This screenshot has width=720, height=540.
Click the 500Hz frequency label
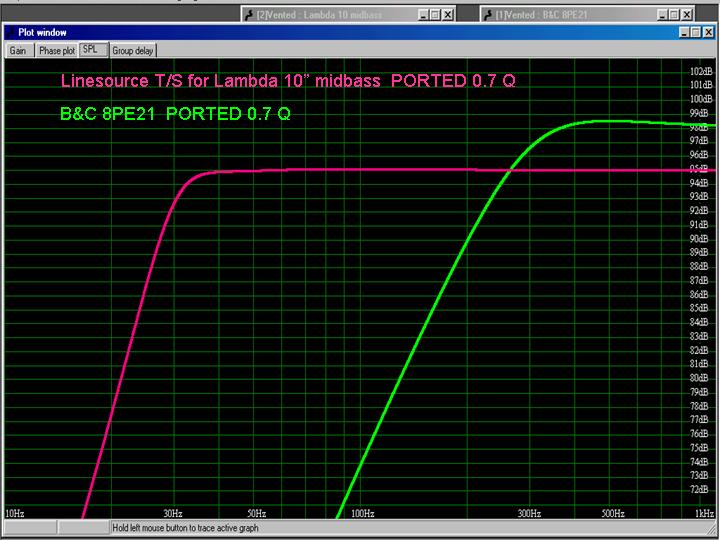point(613,513)
